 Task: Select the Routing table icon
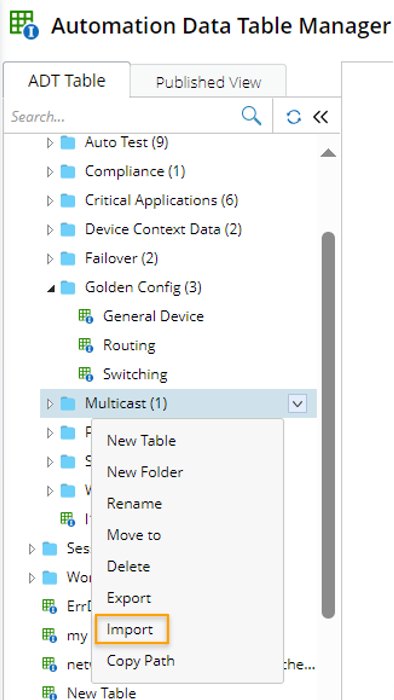[86, 345]
